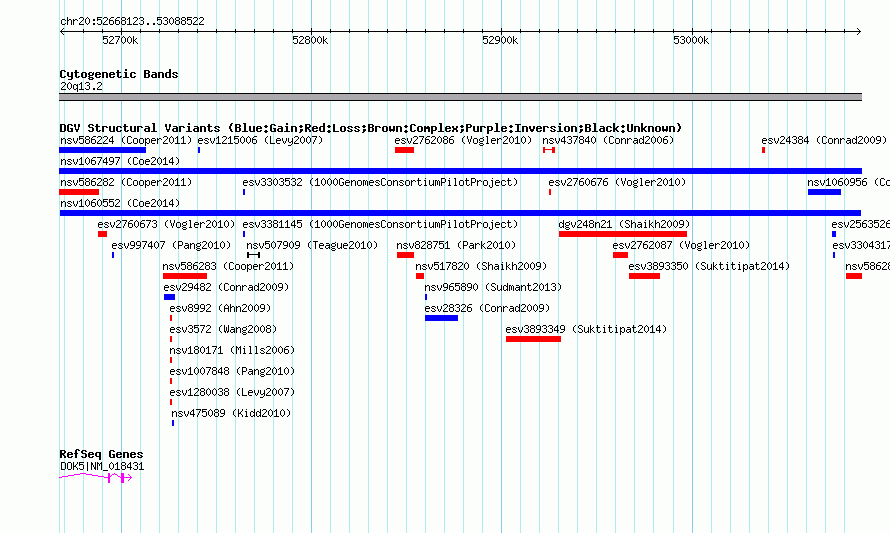Open the esv29482 (Conrad2009) label

[x=226, y=287]
